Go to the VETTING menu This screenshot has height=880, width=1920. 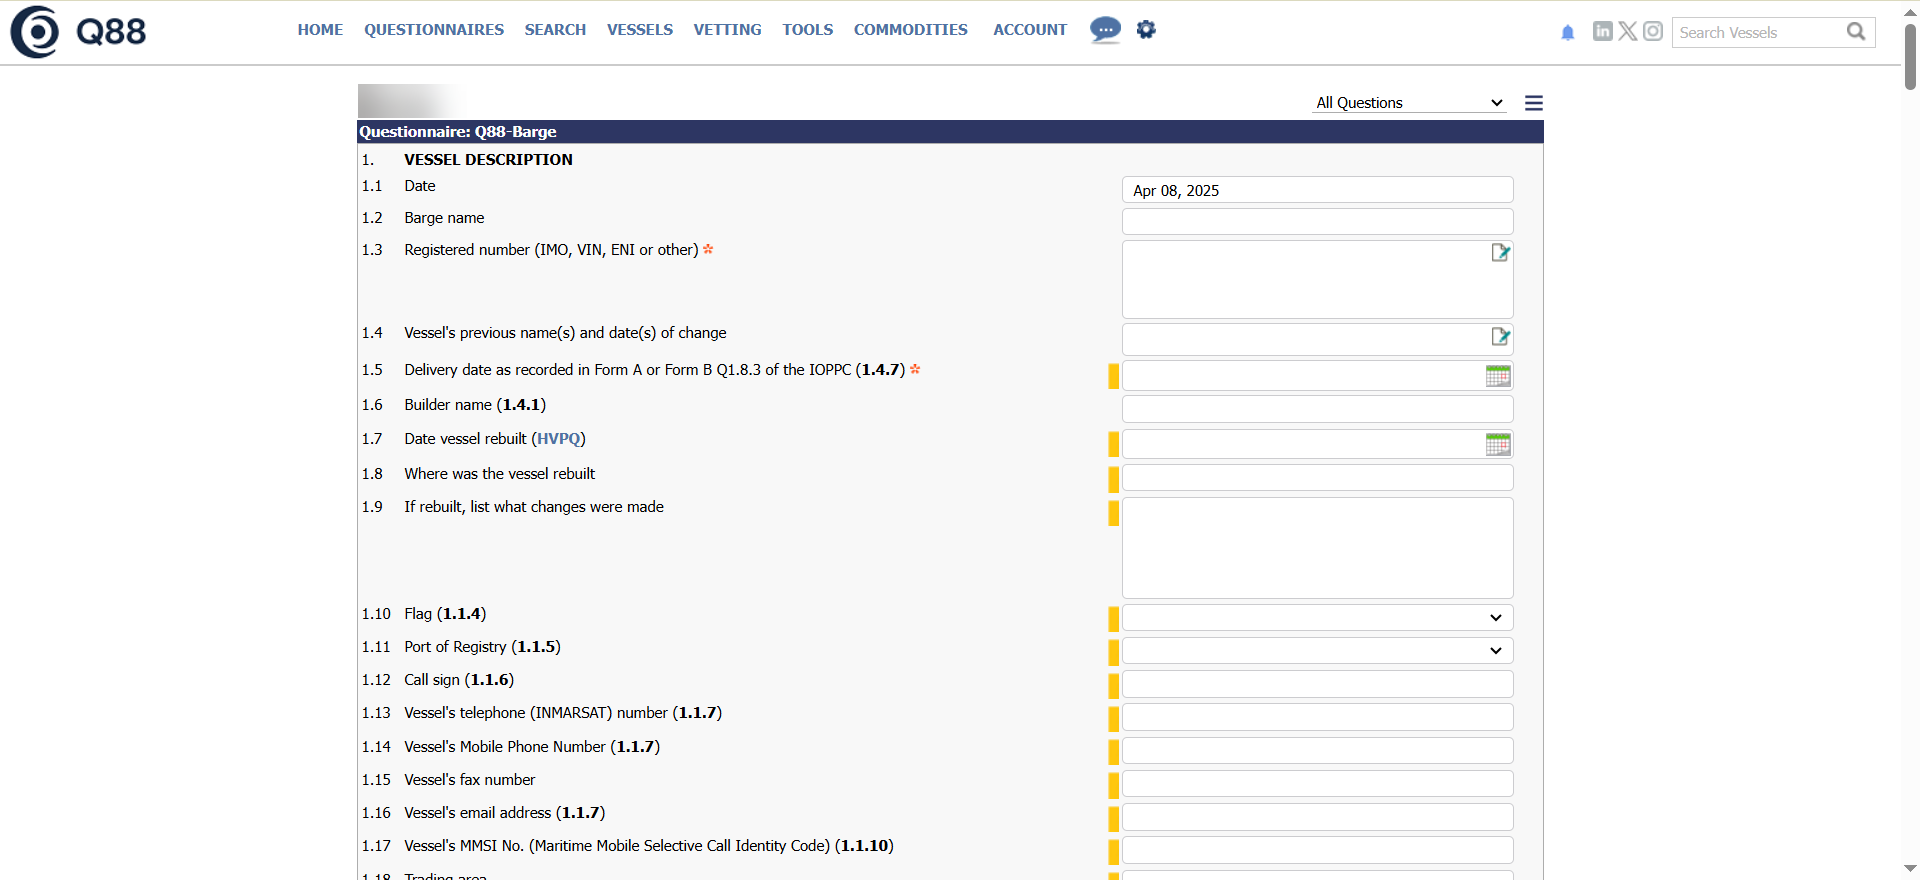(x=727, y=30)
